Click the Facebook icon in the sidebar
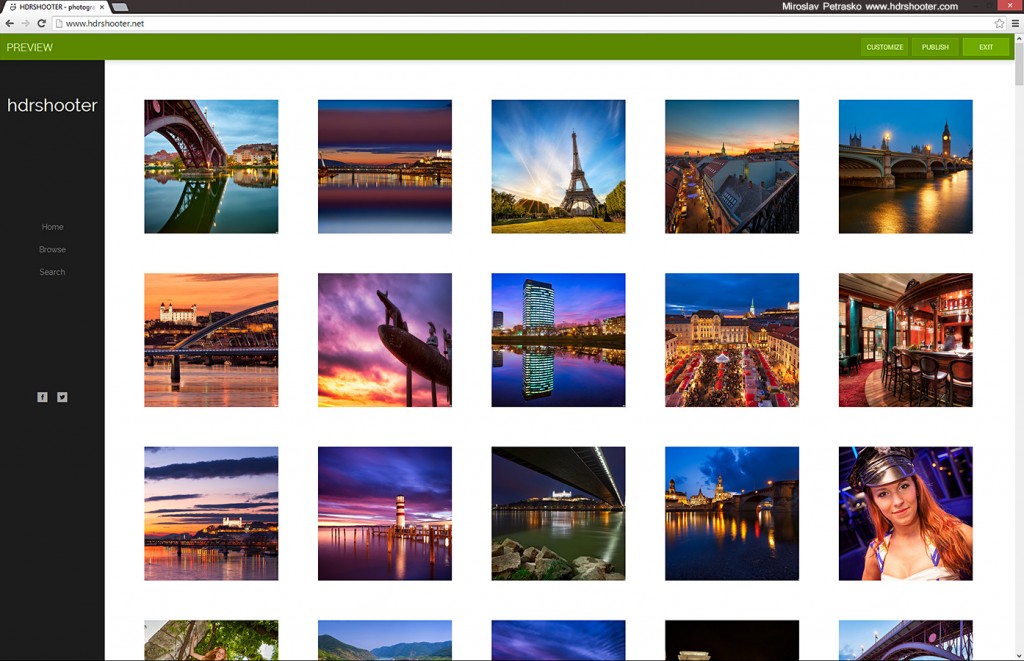The image size is (1024, 661). 42,397
